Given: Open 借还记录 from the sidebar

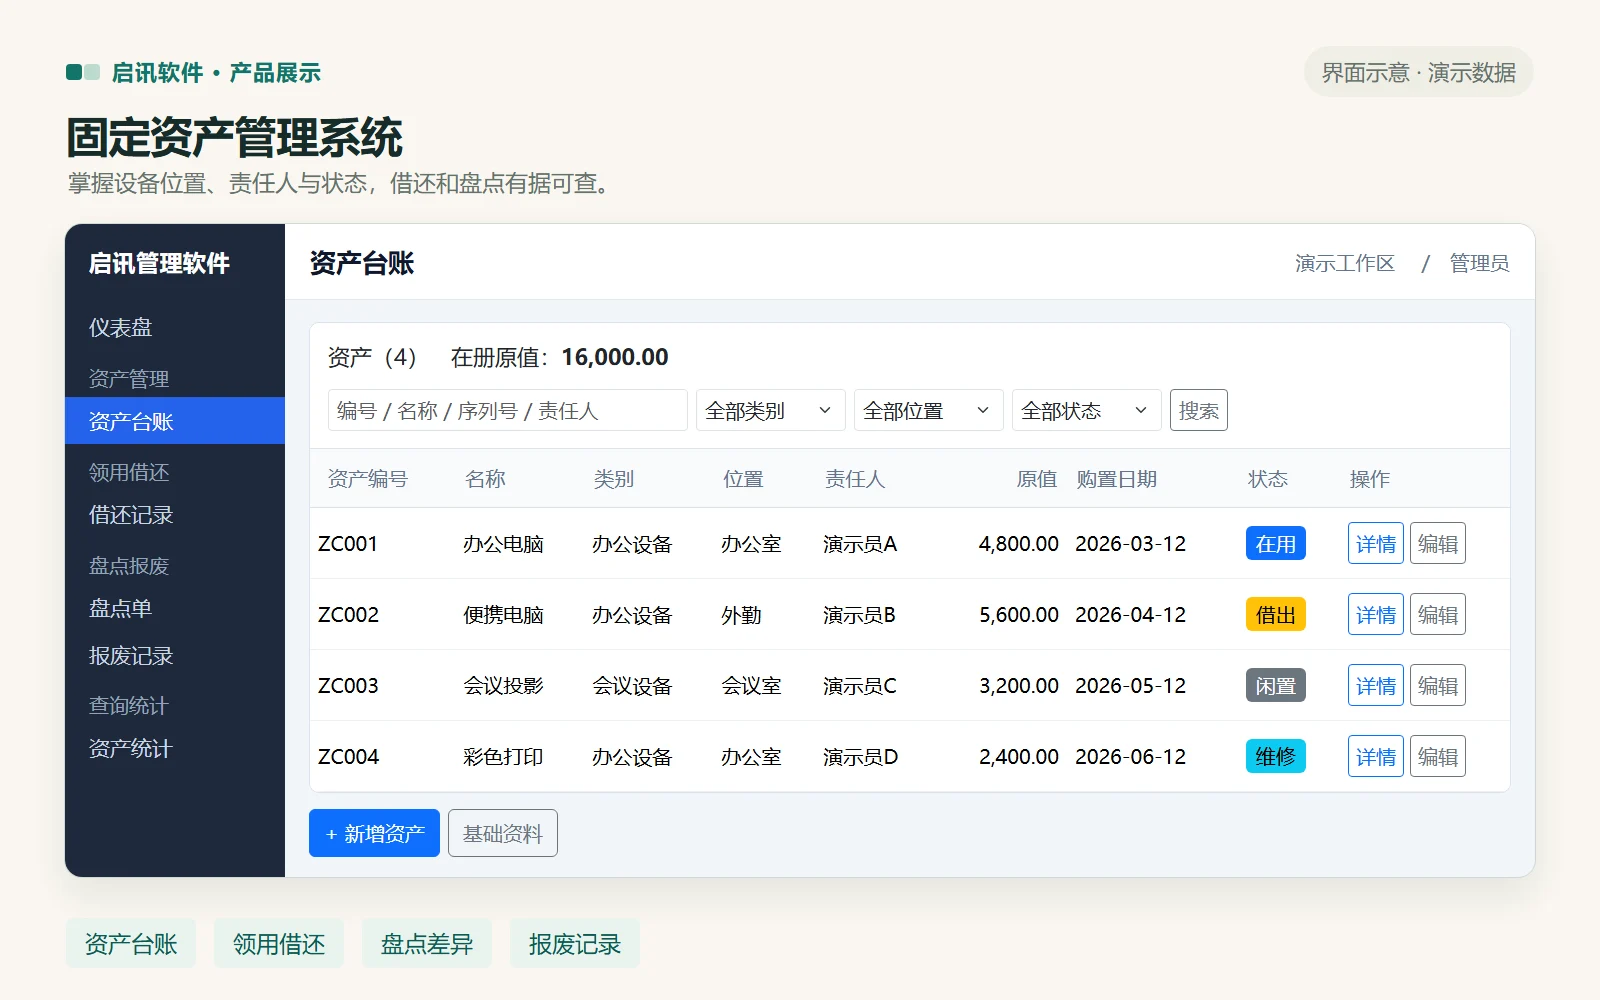Looking at the screenshot, I should (x=175, y=514).
